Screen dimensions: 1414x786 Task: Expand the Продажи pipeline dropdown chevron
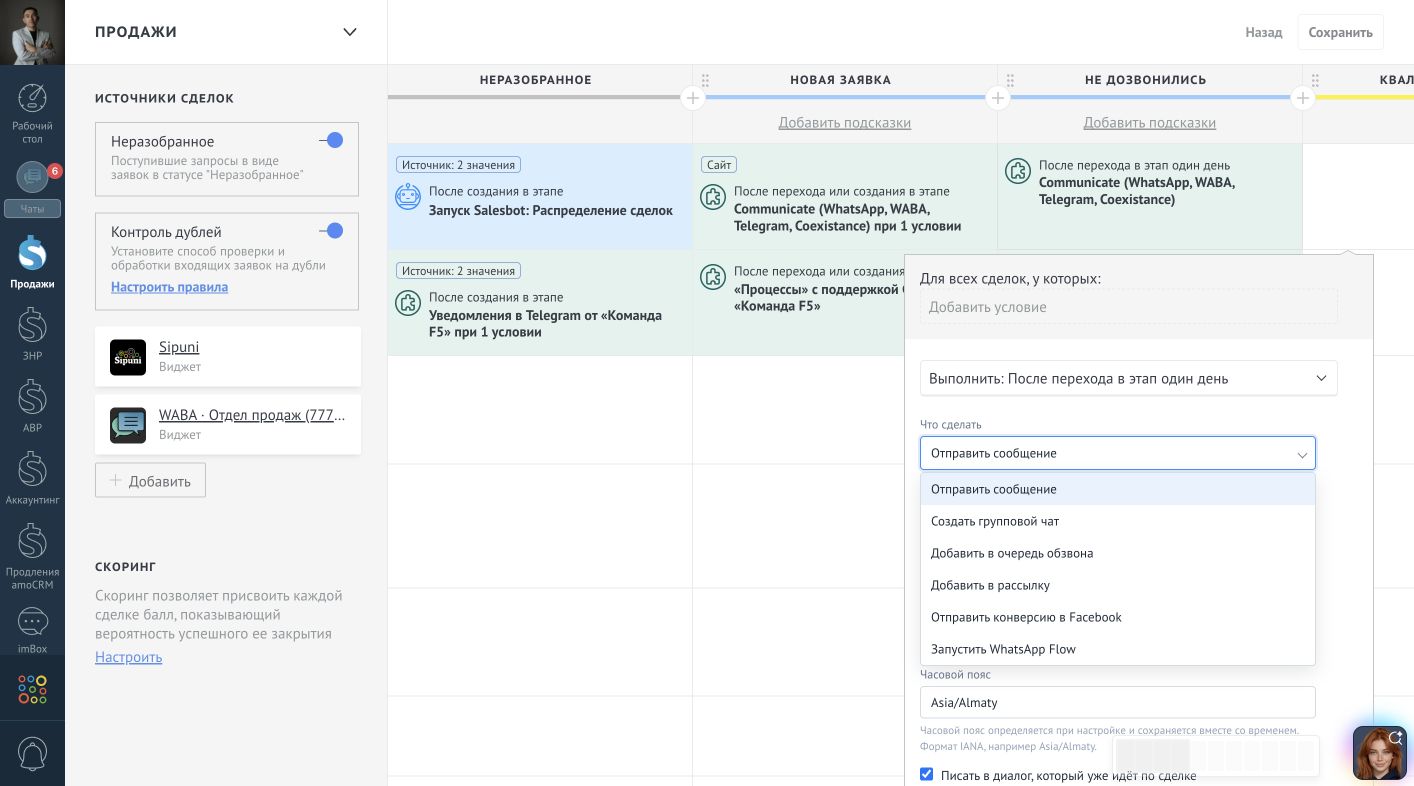tap(350, 32)
